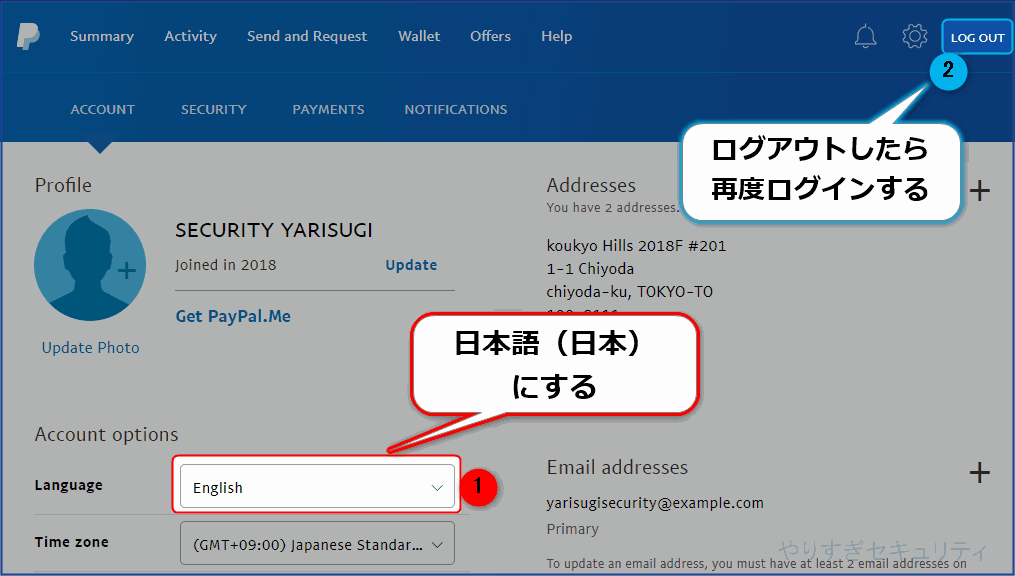1015x576 pixels.
Task: Open the Summary menu item
Action: (x=102, y=36)
